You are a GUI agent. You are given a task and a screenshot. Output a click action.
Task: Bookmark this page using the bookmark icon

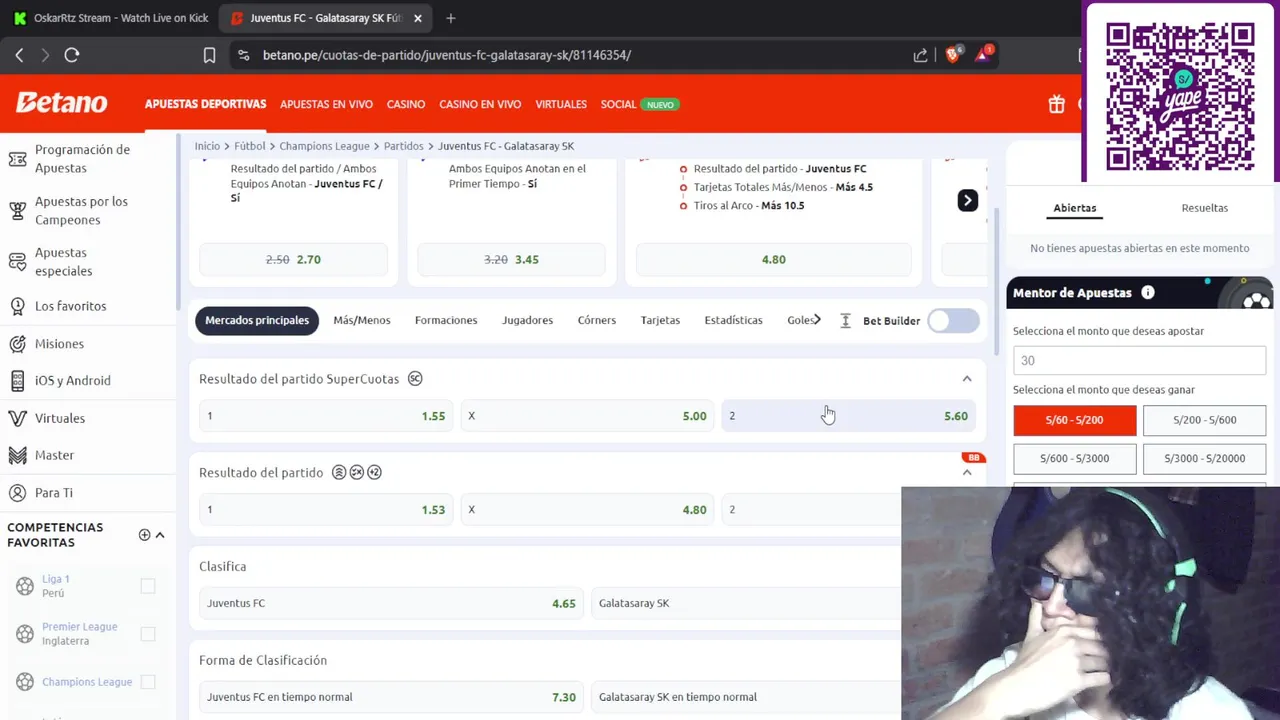[209, 55]
